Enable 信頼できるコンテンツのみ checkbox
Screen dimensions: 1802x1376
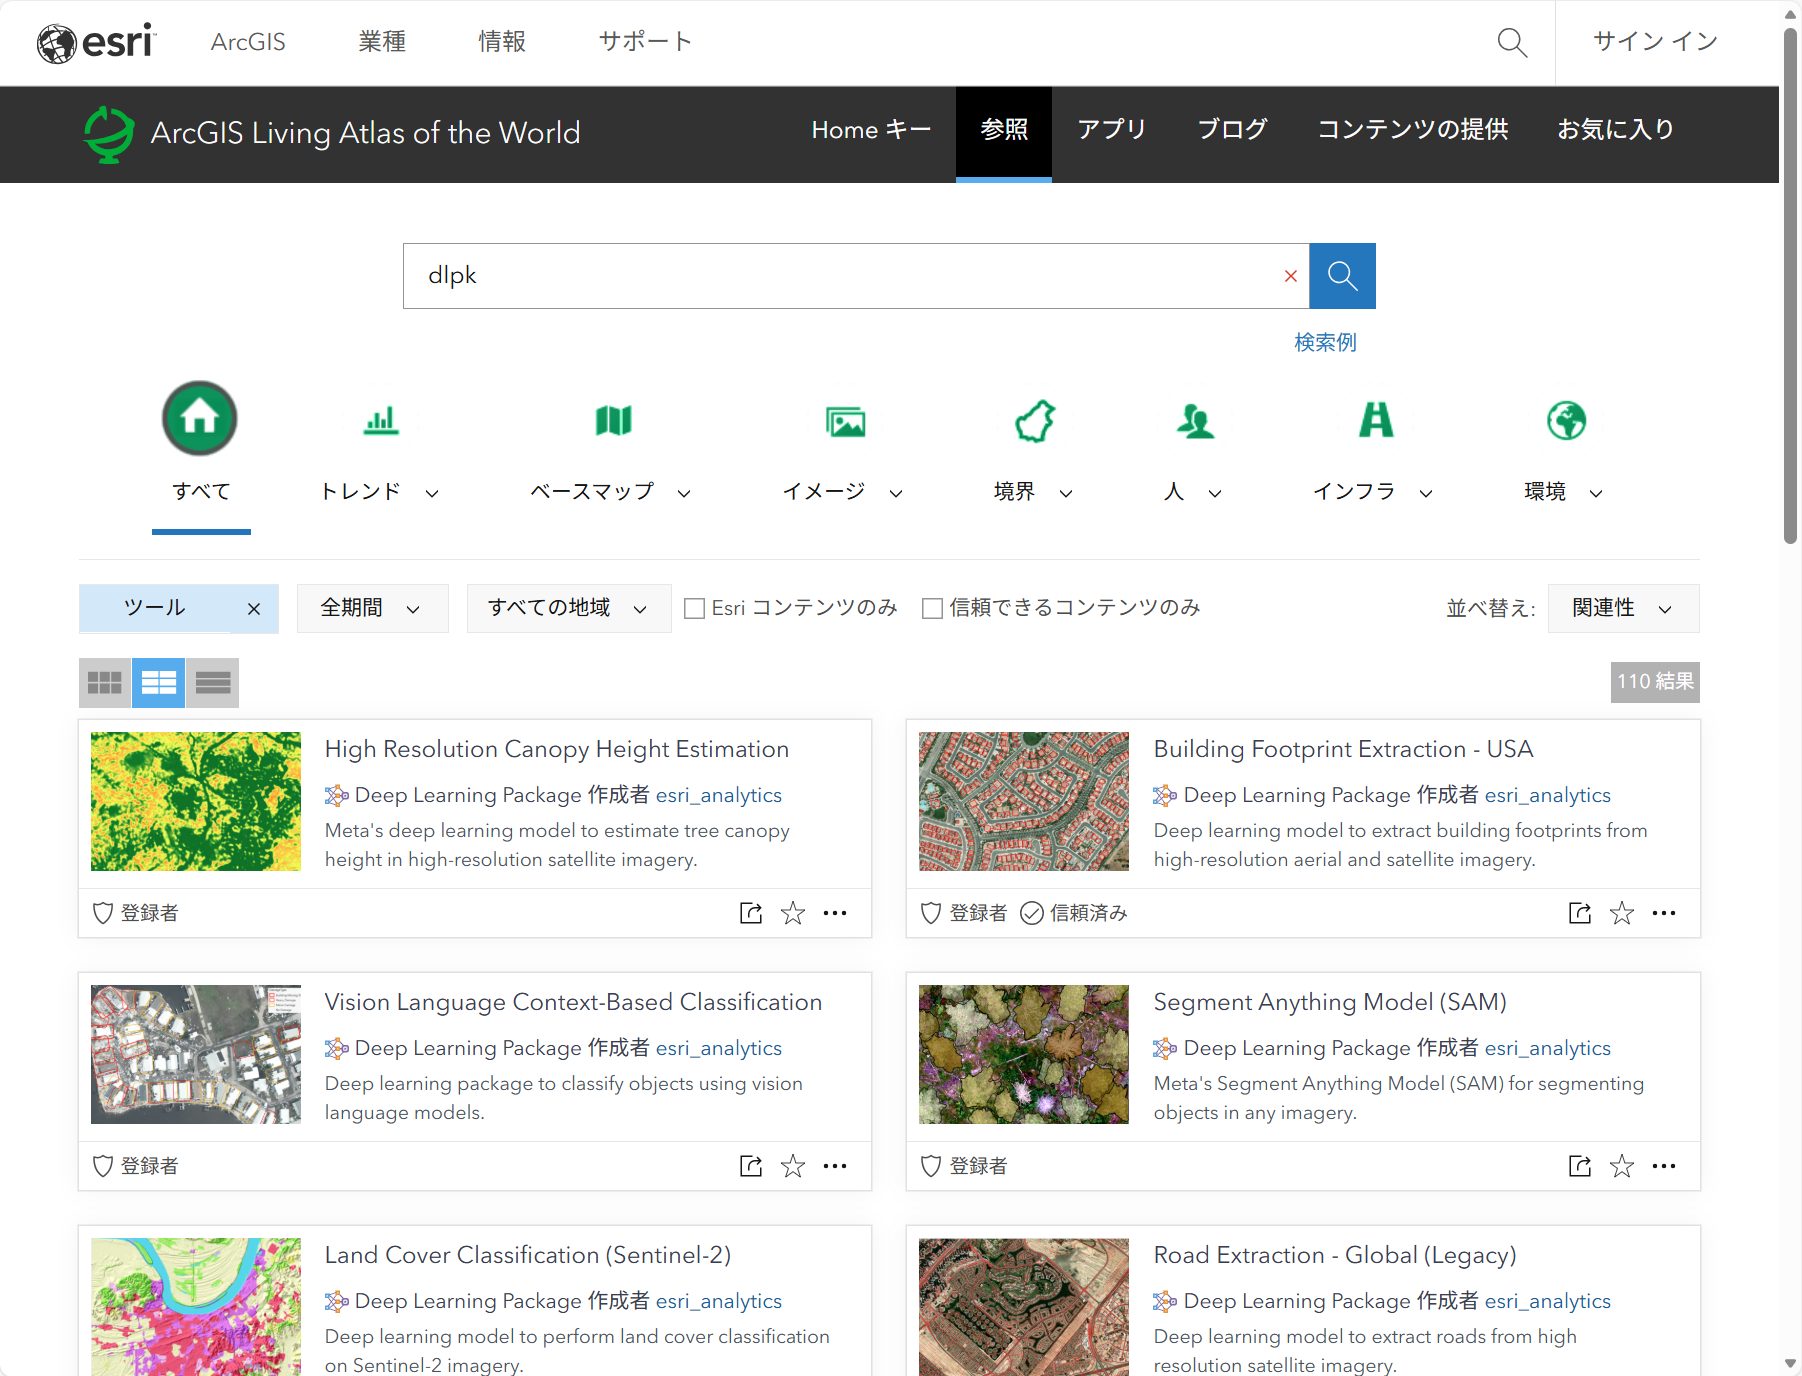coord(932,608)
